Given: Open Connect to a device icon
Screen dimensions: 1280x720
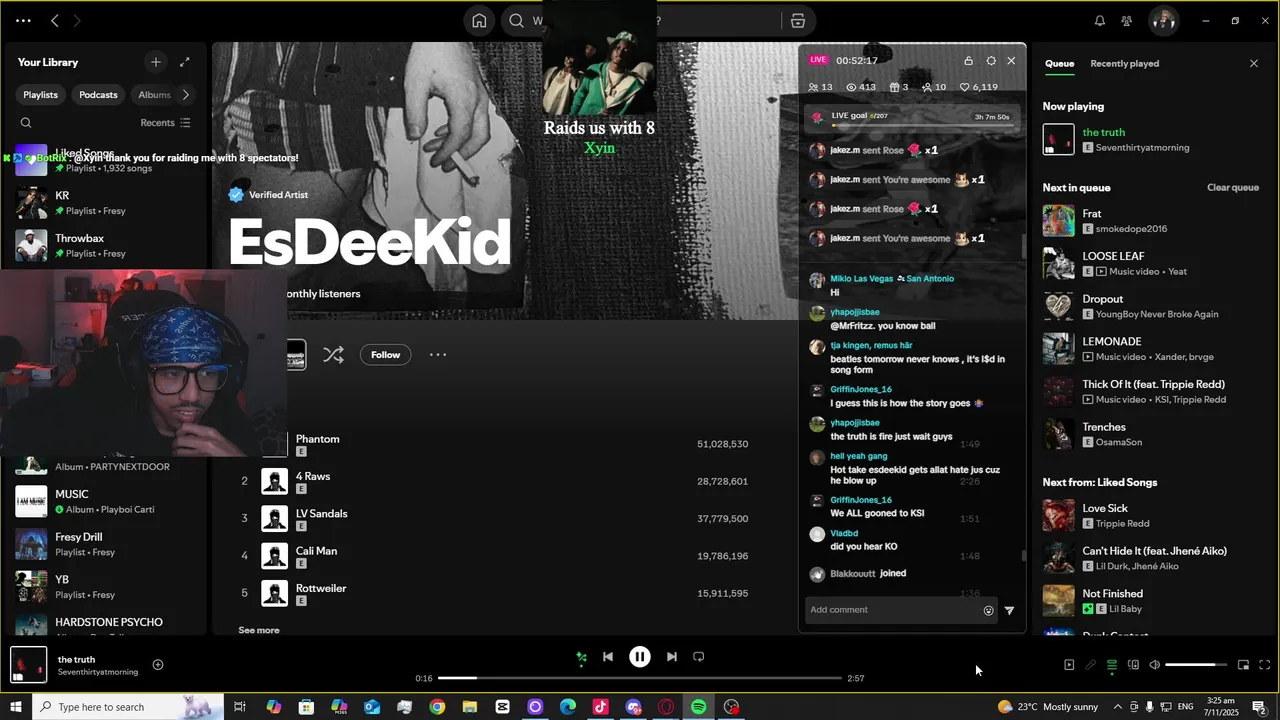Looking at the screenshot, I should (1133, 665).
